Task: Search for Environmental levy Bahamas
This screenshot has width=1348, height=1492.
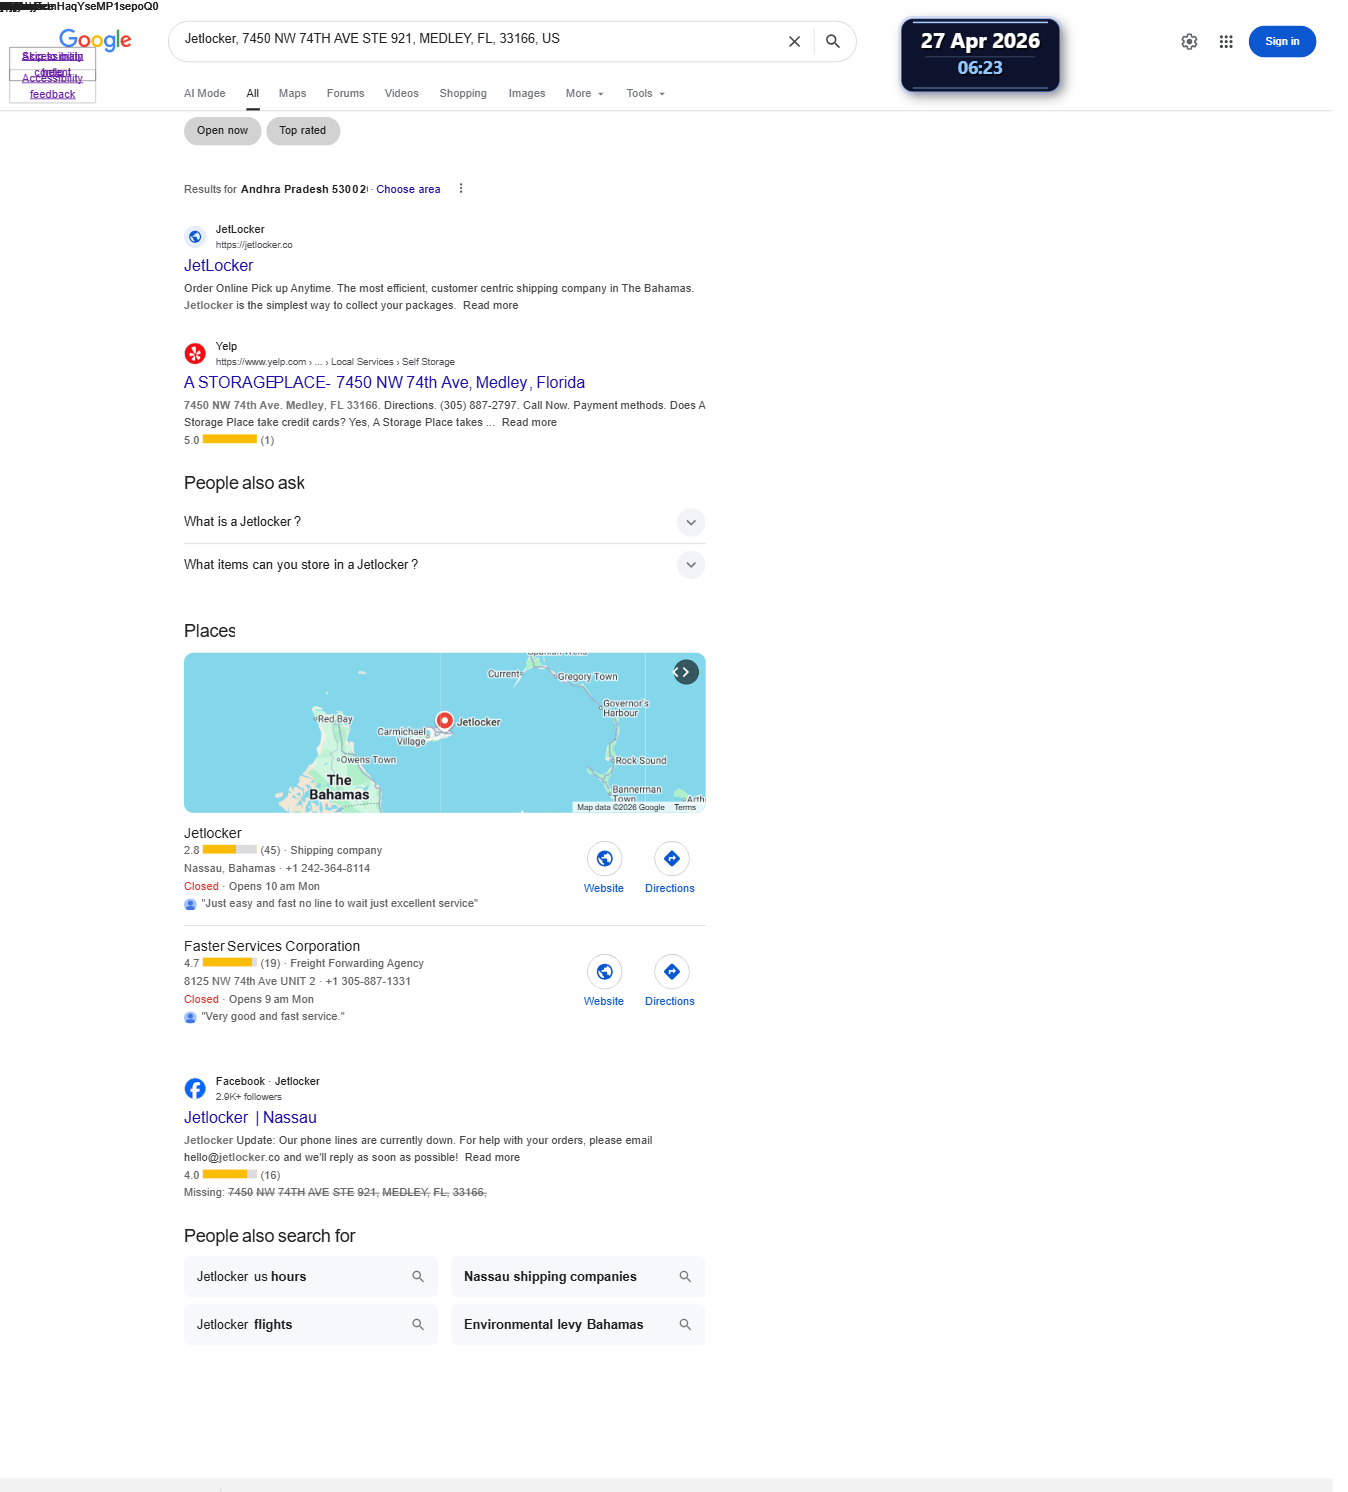Action: pyautogui.click(x=578, y=1325)
